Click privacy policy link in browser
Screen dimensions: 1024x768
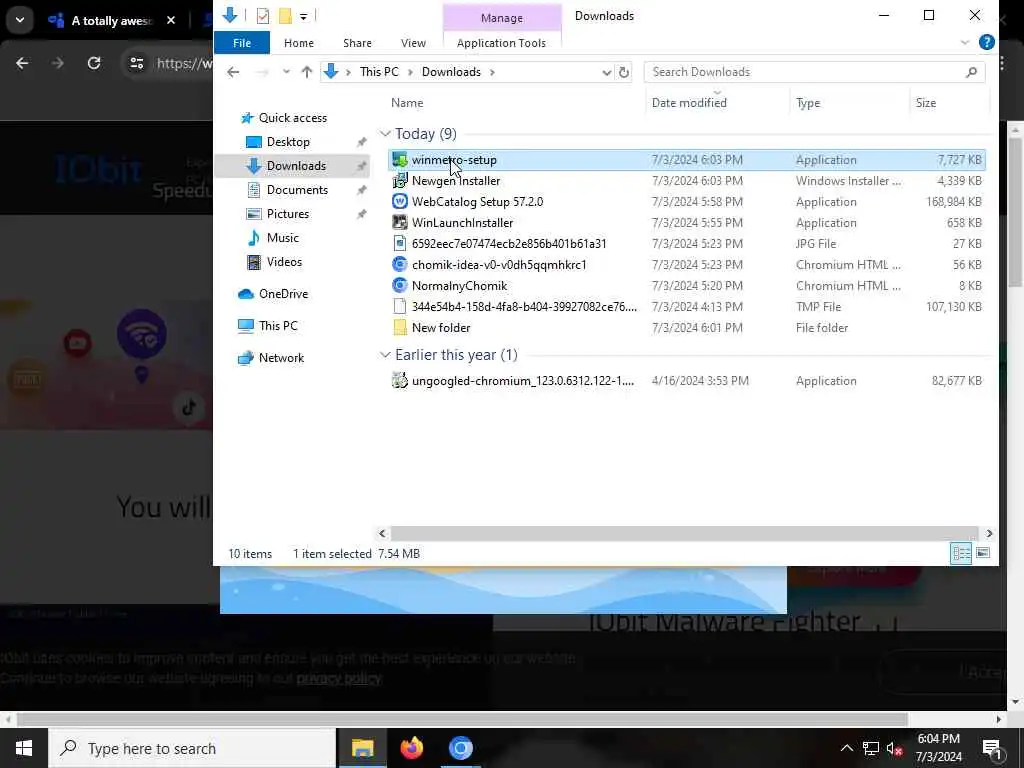338,678
